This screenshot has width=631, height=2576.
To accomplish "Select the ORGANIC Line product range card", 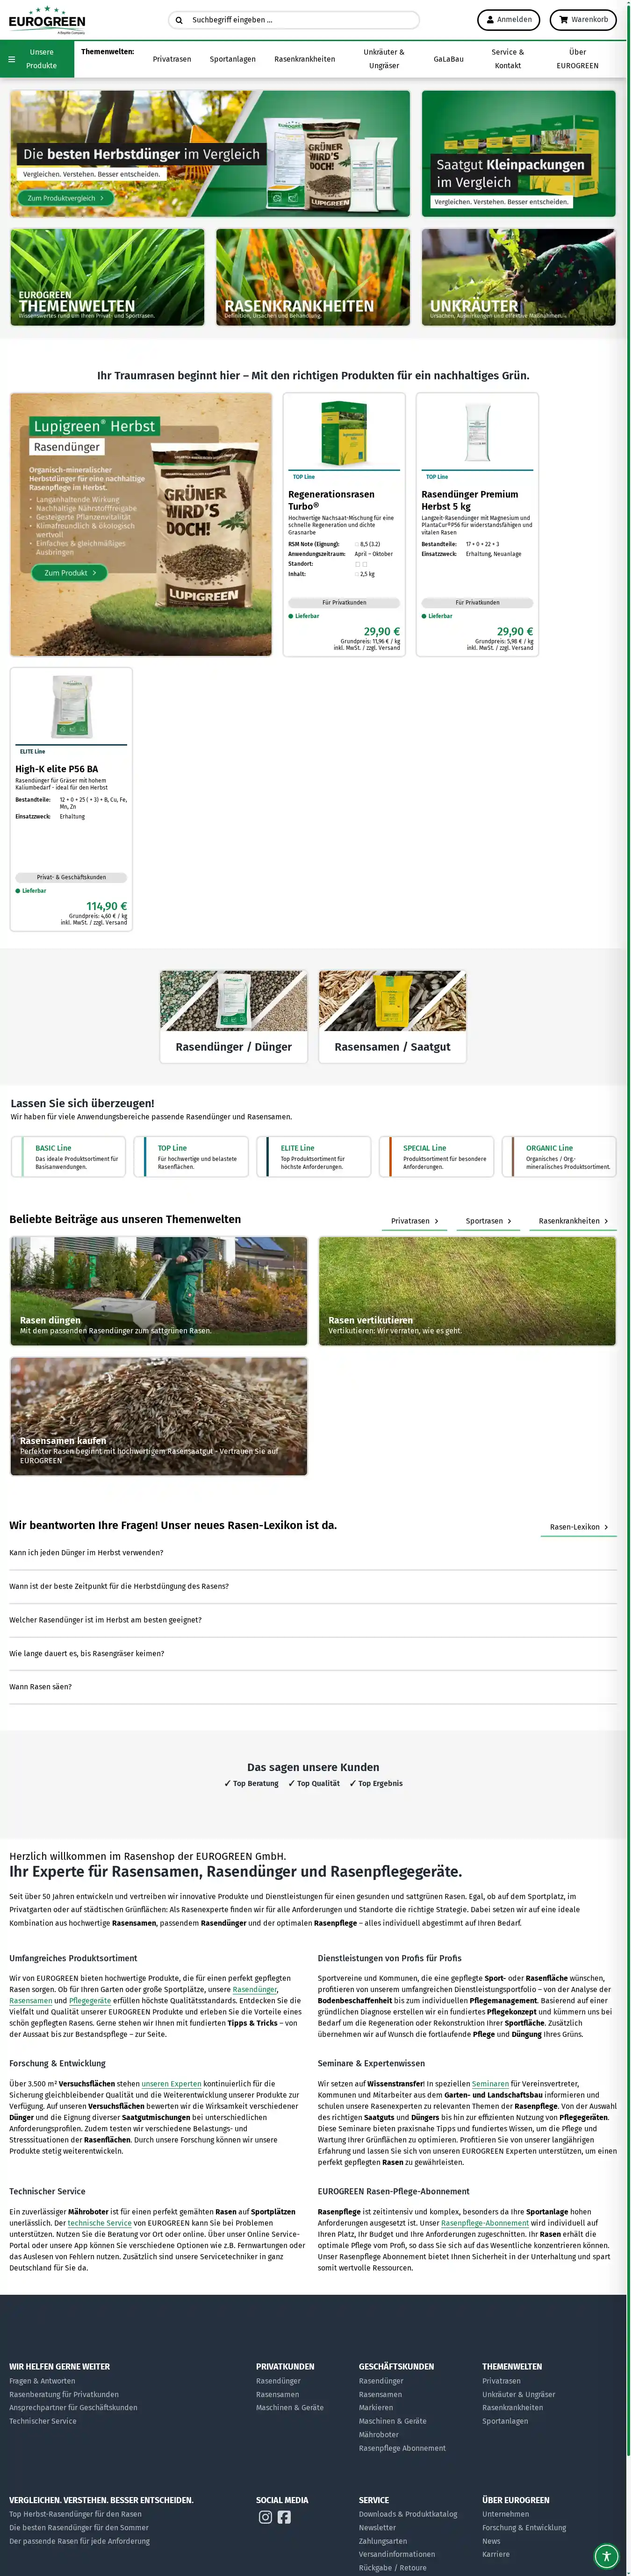I will pos(559,1156).
